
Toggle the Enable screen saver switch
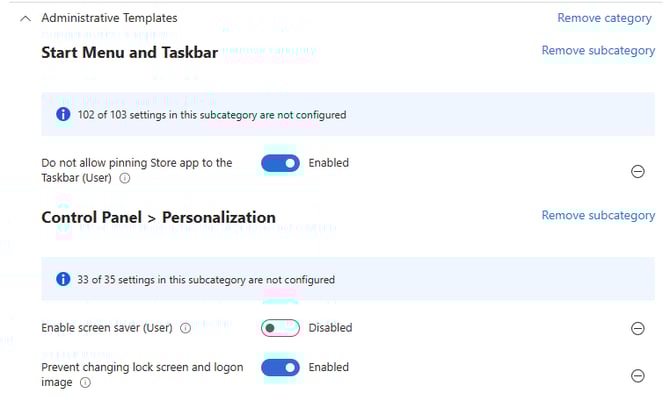(x=281, y=327)
